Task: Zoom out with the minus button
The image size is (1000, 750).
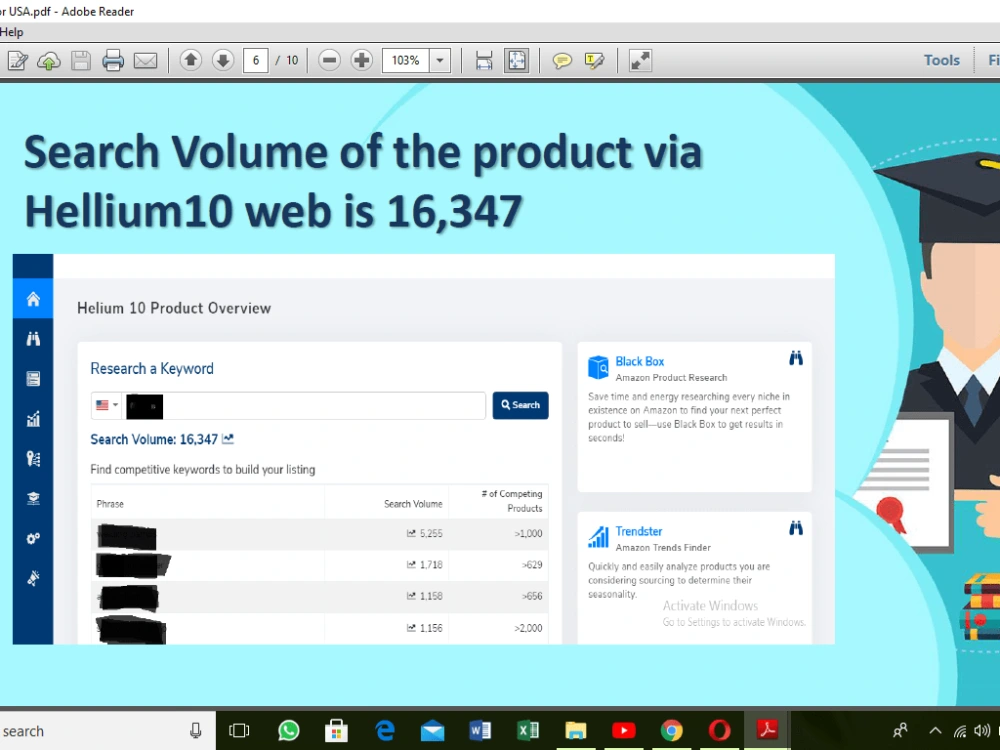Action: click(x=330, y=61)
